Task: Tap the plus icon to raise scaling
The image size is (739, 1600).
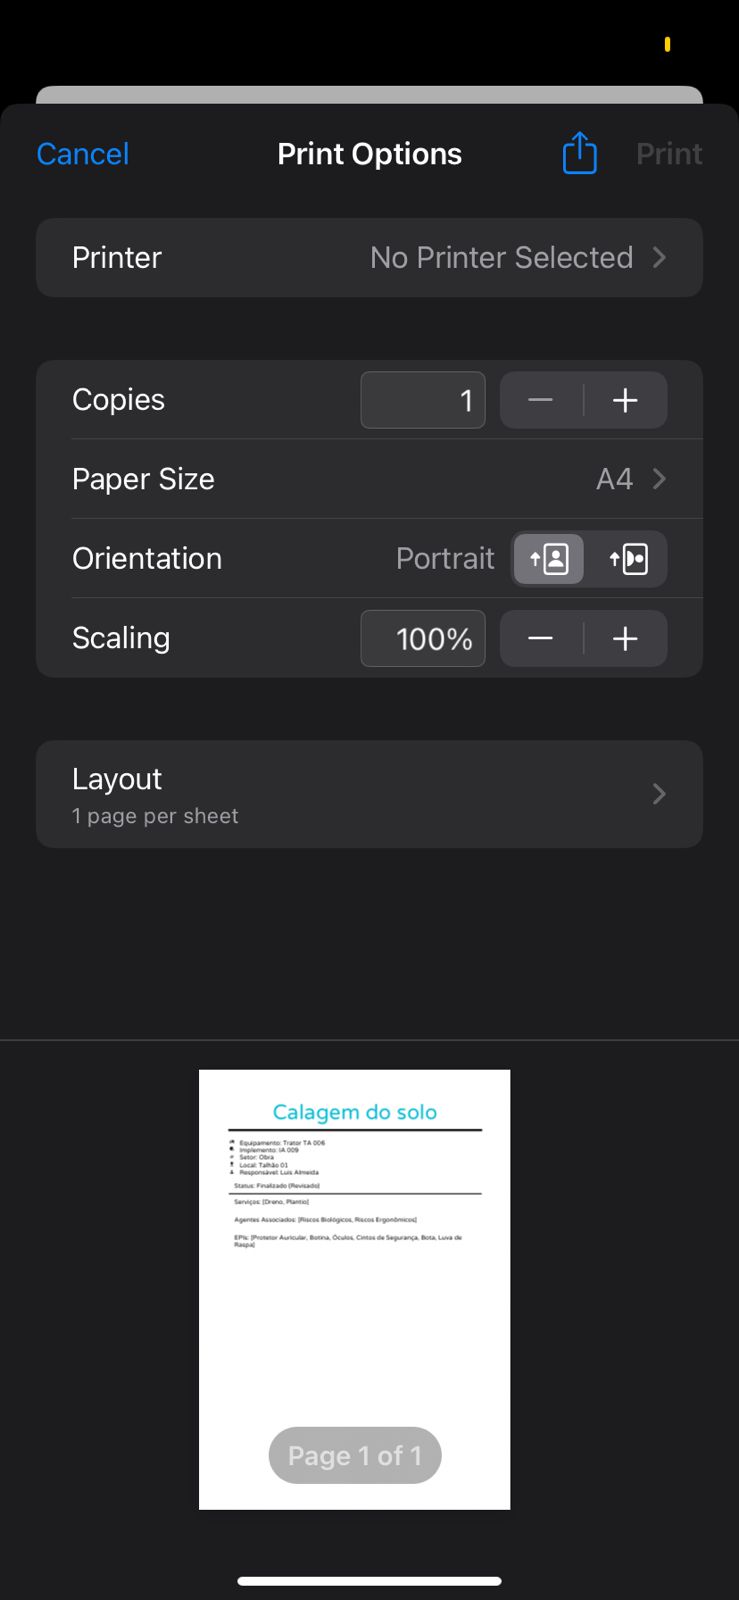Action: (624, 638)
